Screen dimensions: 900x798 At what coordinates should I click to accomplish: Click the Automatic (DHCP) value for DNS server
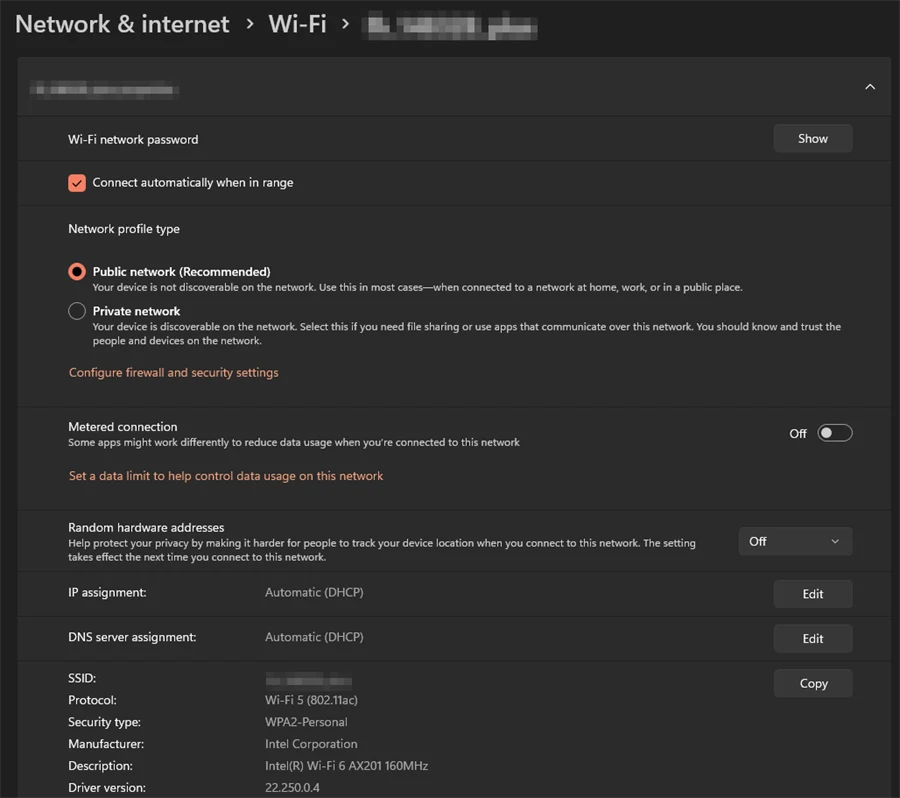click(314, 637)
